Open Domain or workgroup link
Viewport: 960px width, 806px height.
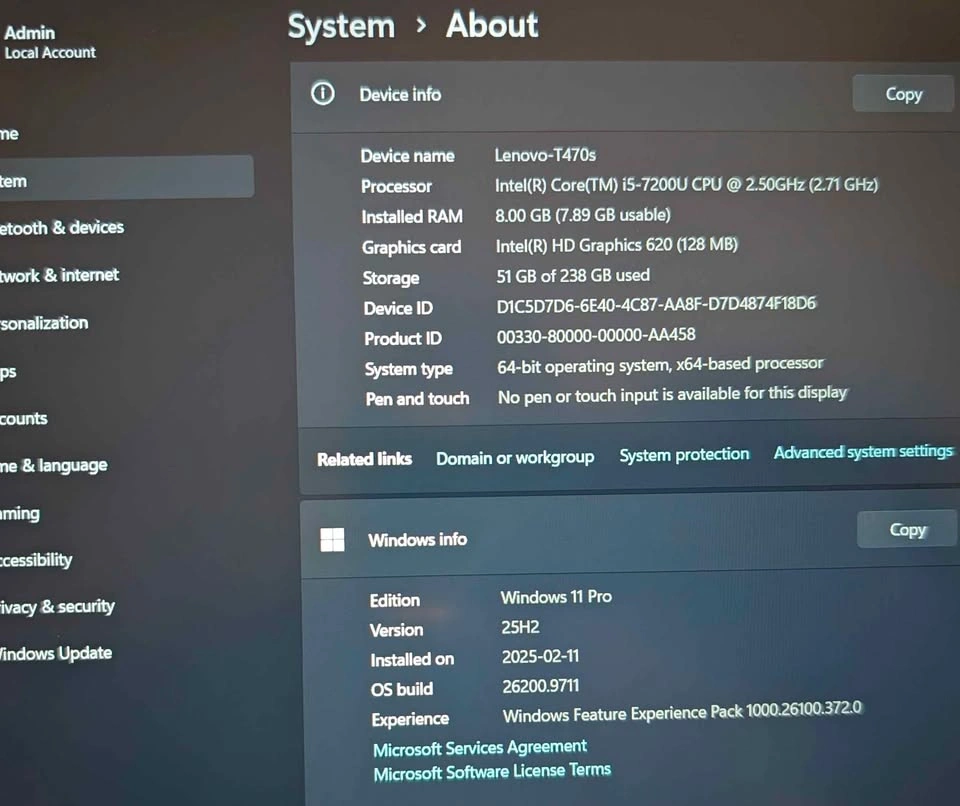coord(515,458)
